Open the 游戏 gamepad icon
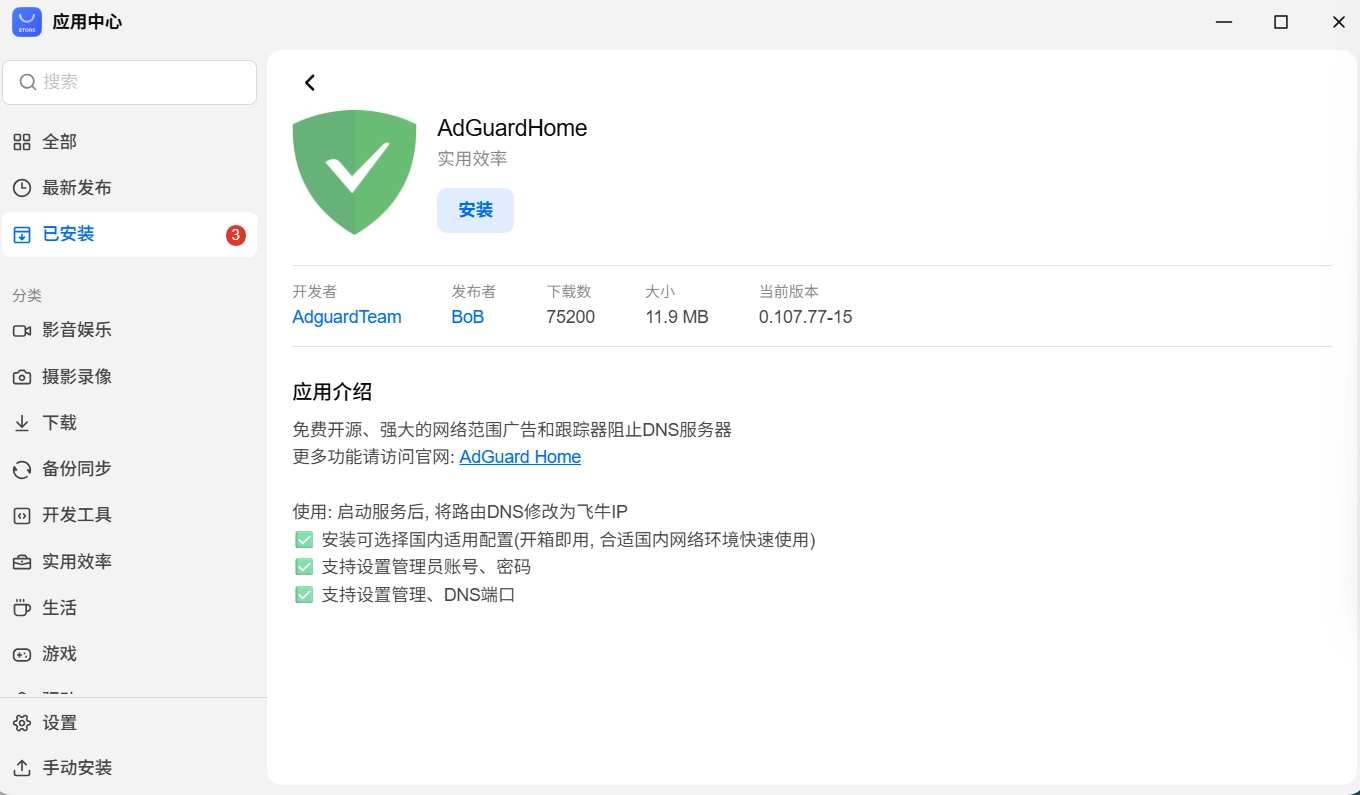Image resolution: width=1360 pixels, height=795 pixels. click(22, 654)
